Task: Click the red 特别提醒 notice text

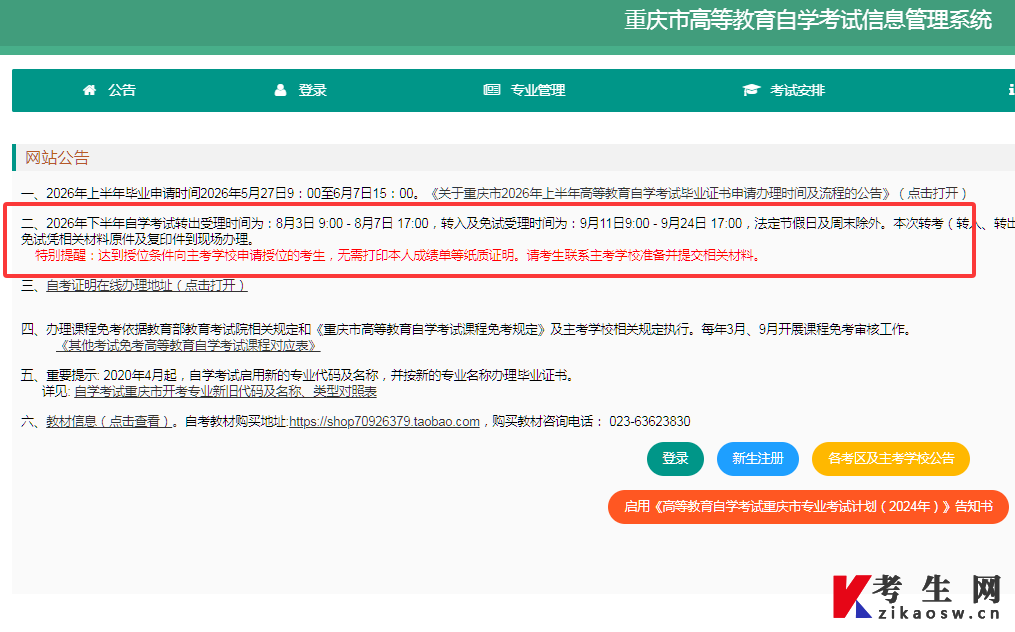Action: (x=399, y=255)
